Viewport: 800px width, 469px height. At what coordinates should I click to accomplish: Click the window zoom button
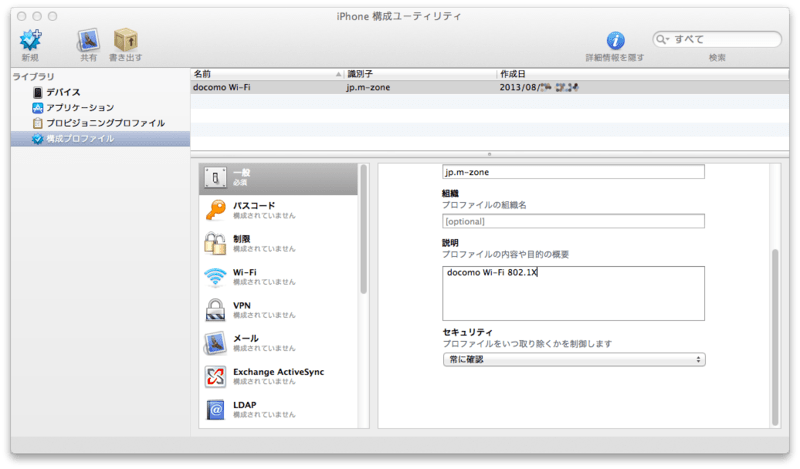(53, 16)
